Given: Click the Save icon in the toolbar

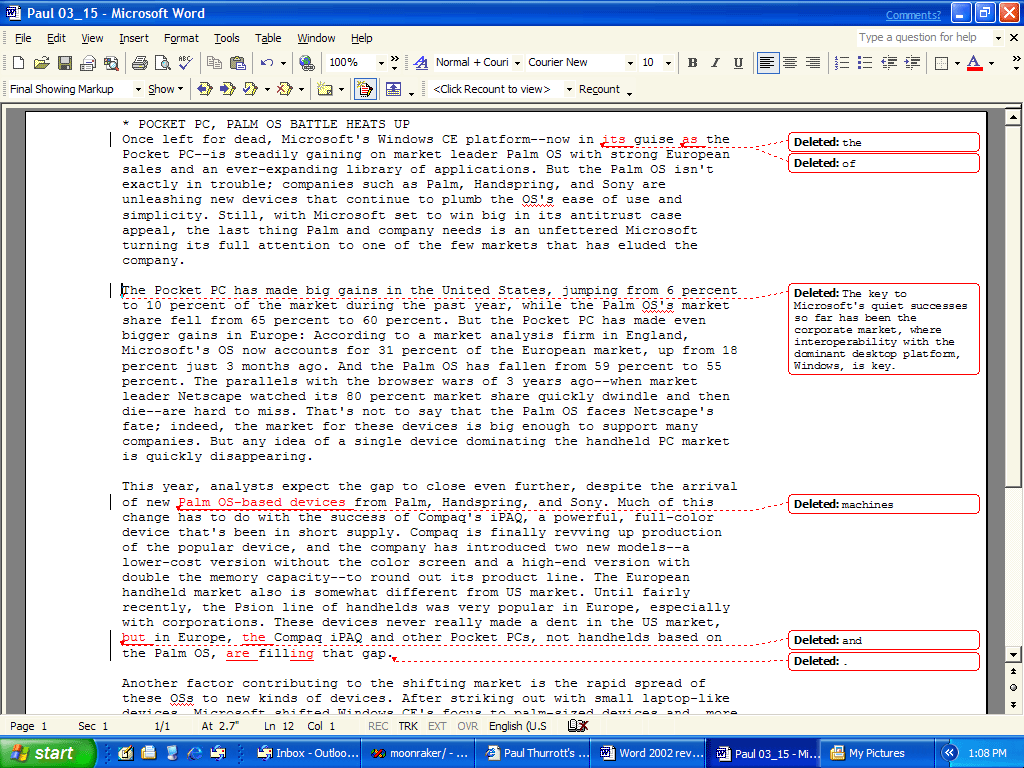Looking at the screenshot, I should coord(64,63).
